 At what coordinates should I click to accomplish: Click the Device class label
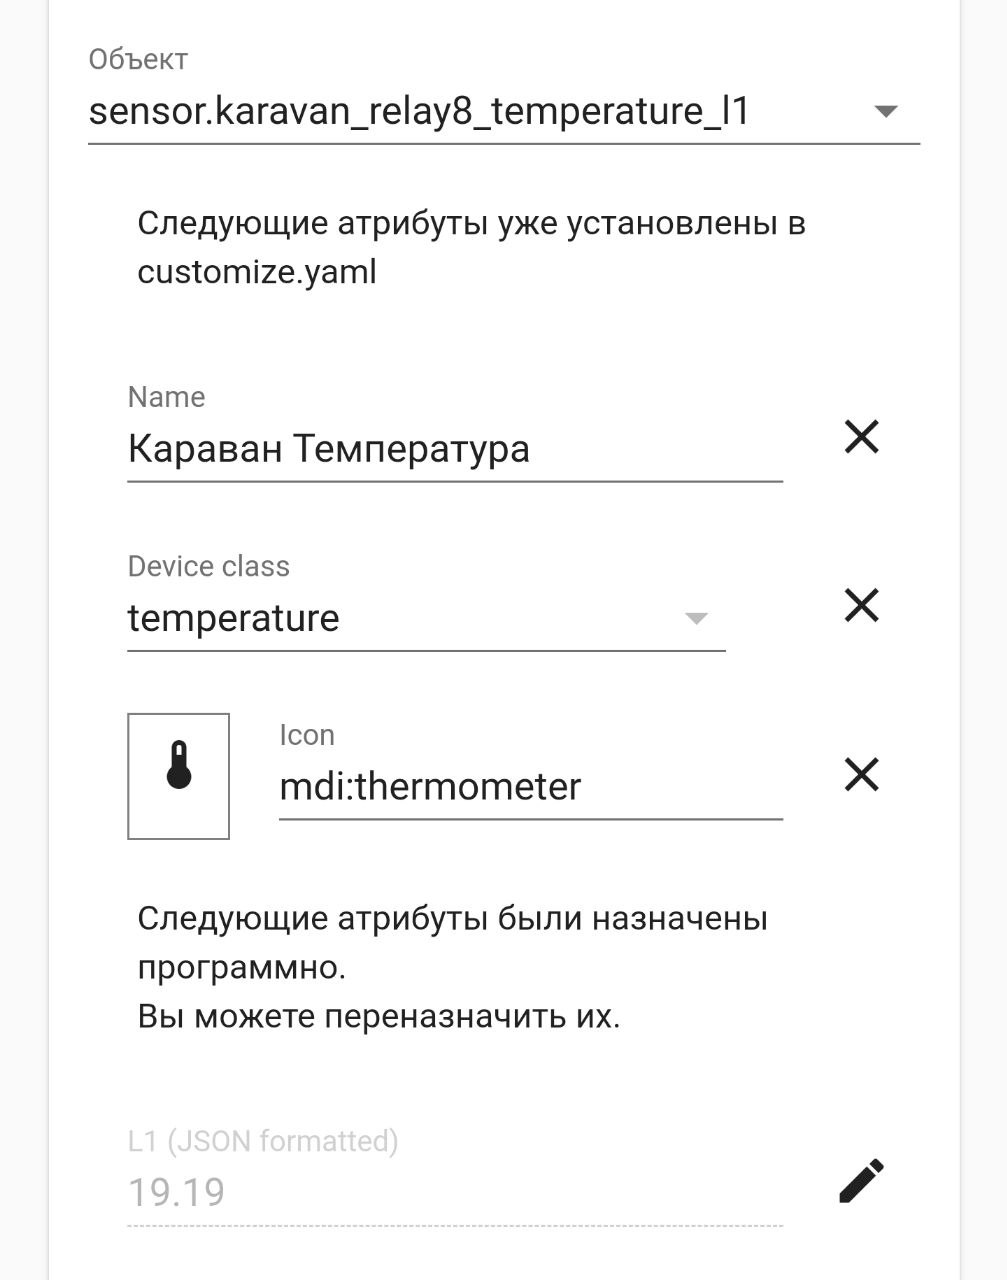click(209, 566)
